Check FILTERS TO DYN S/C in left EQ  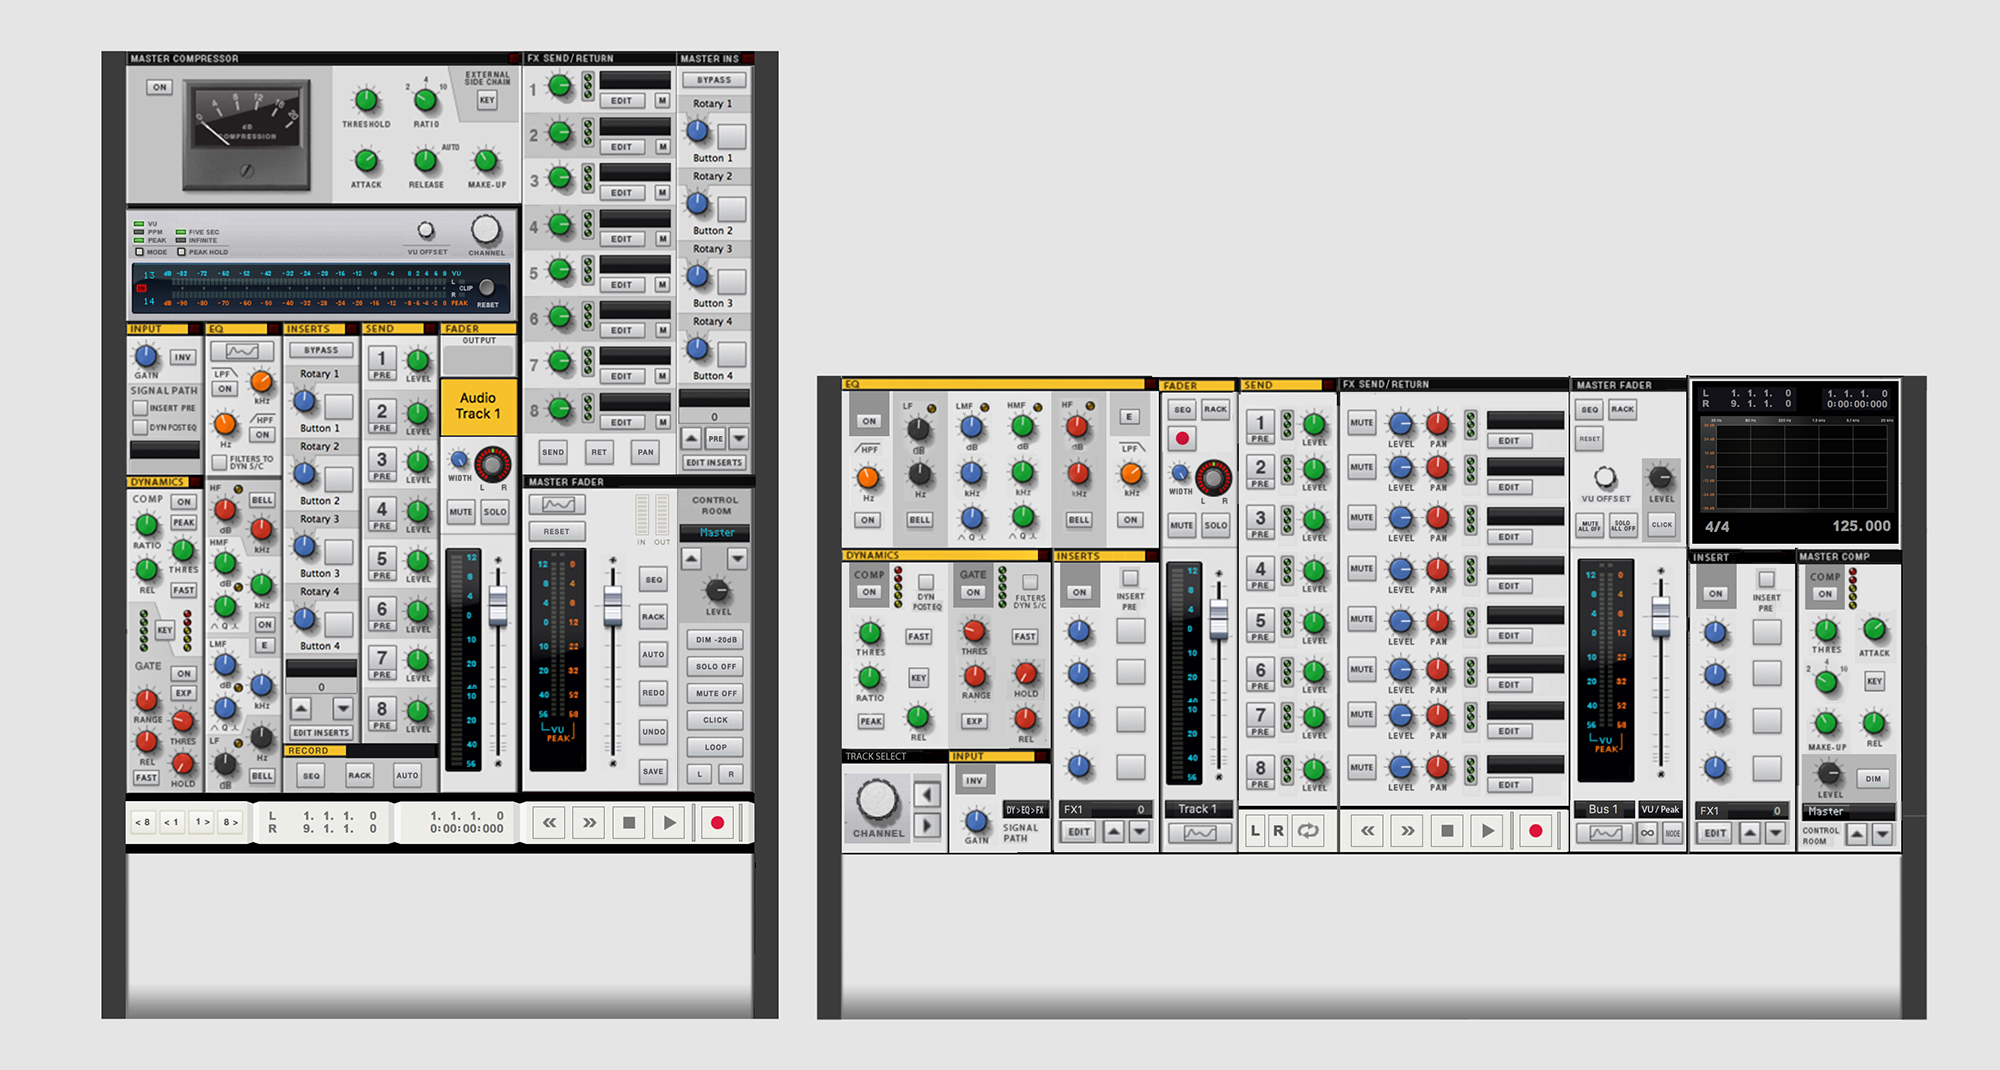[220, 462]
